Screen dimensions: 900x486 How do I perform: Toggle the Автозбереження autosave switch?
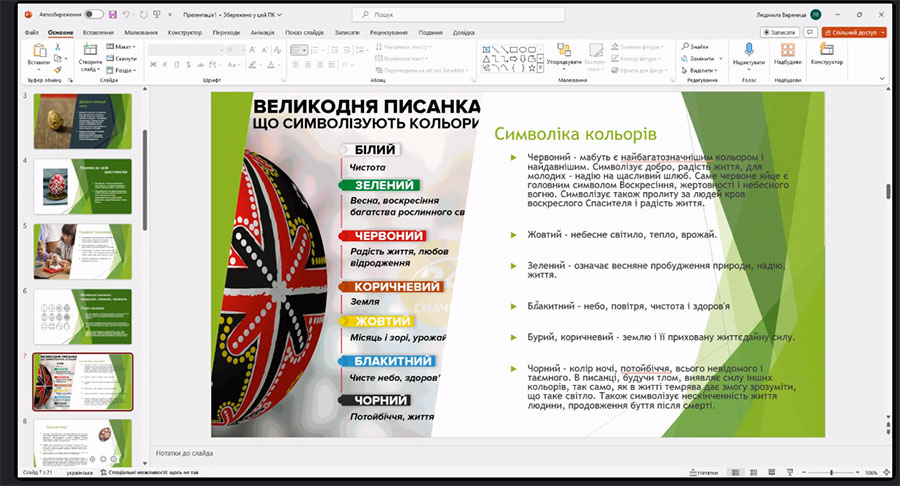pos(95,15)
